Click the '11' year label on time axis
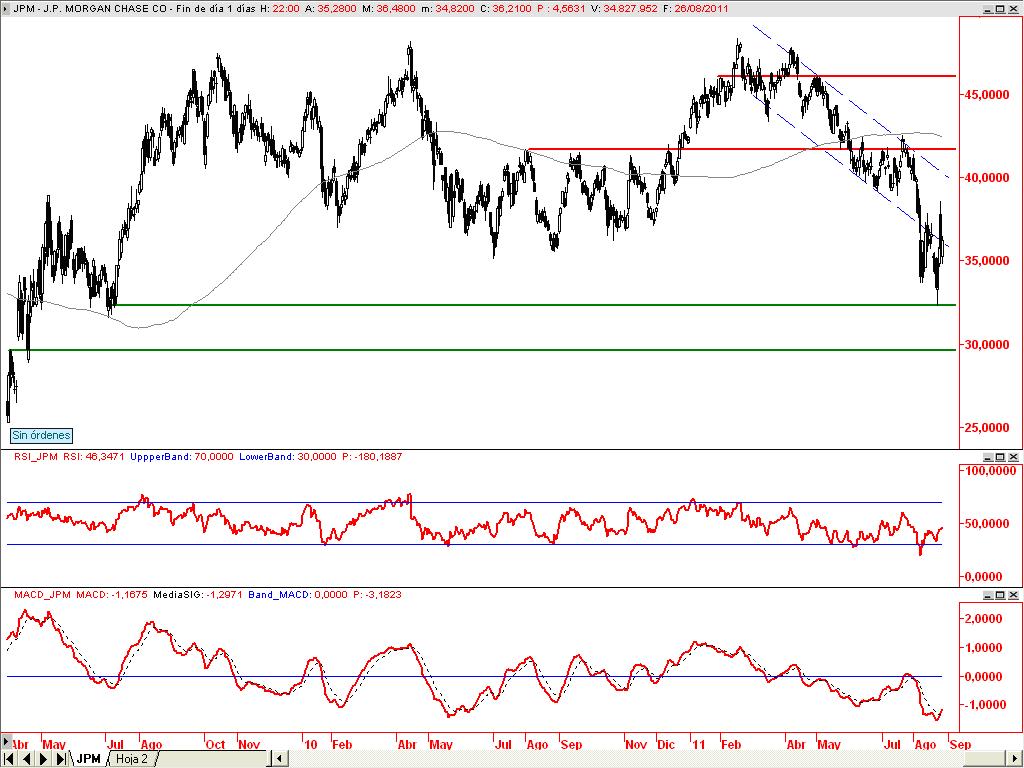This screenshot has height=768, width=1024. click(x=699, y=744)
